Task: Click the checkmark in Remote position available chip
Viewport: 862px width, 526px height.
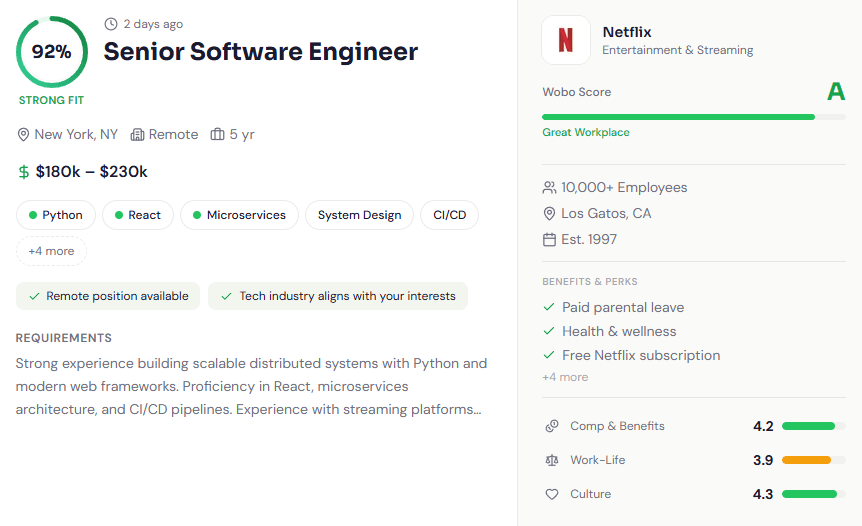Action: (34, 296)
